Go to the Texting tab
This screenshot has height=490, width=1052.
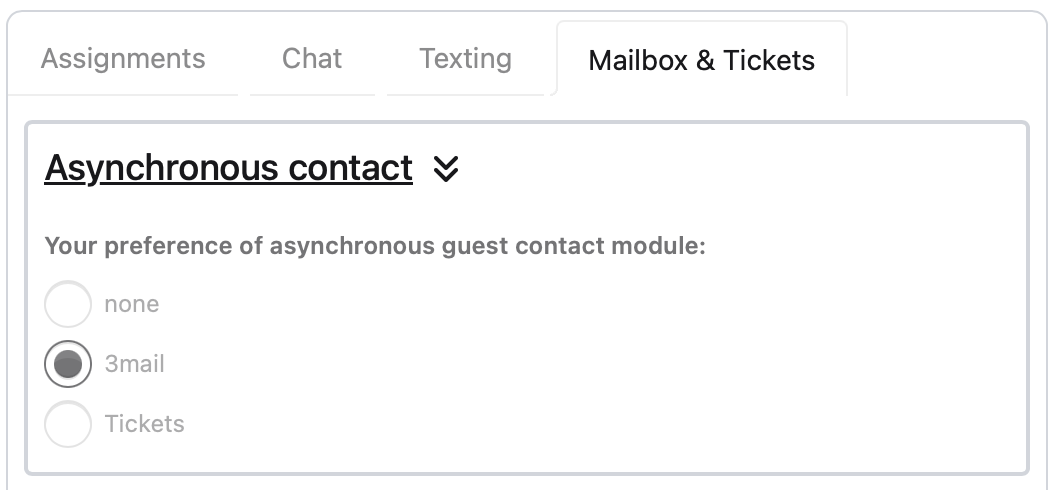point(465,58)
